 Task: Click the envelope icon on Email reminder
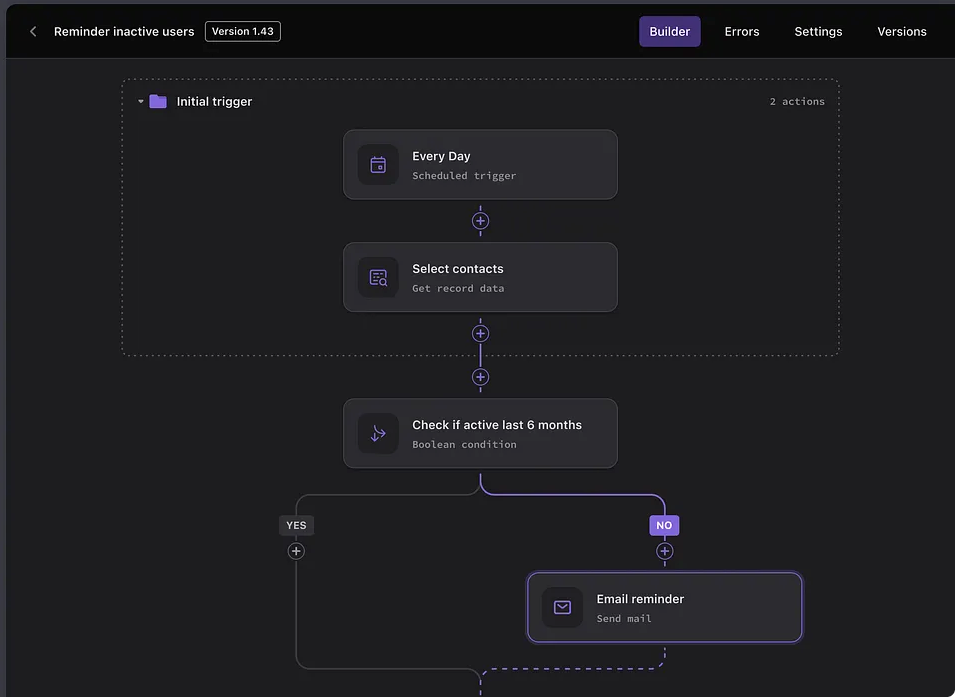point(562,608)
